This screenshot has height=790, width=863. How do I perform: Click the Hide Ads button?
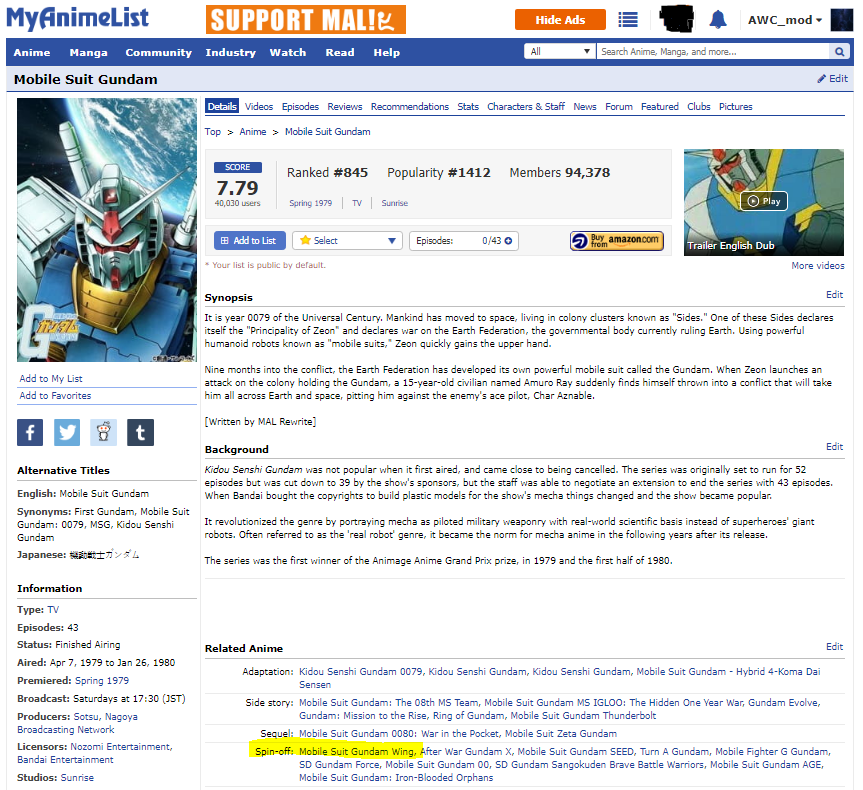click(x=560, y=20)
